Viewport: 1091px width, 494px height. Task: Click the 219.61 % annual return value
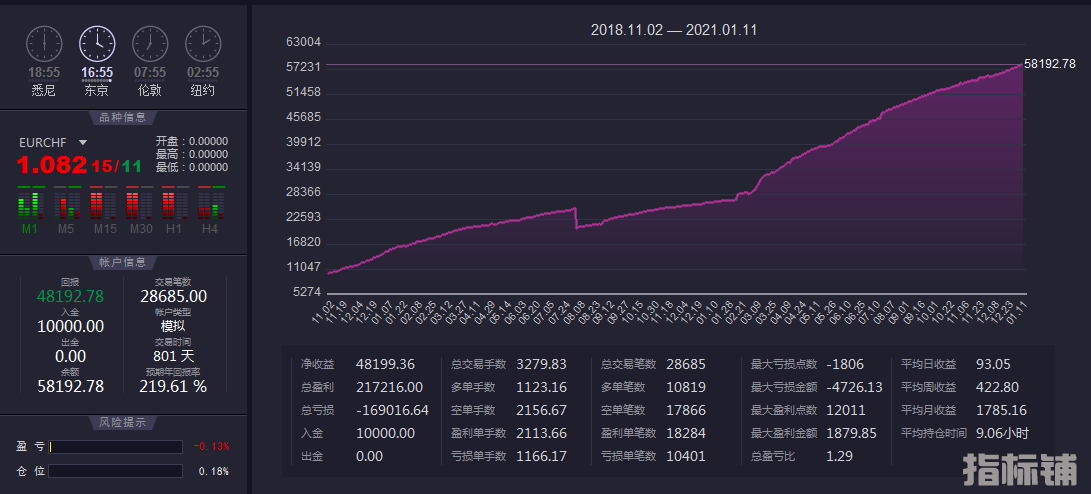pyautogui.click(x=173, y=386)
